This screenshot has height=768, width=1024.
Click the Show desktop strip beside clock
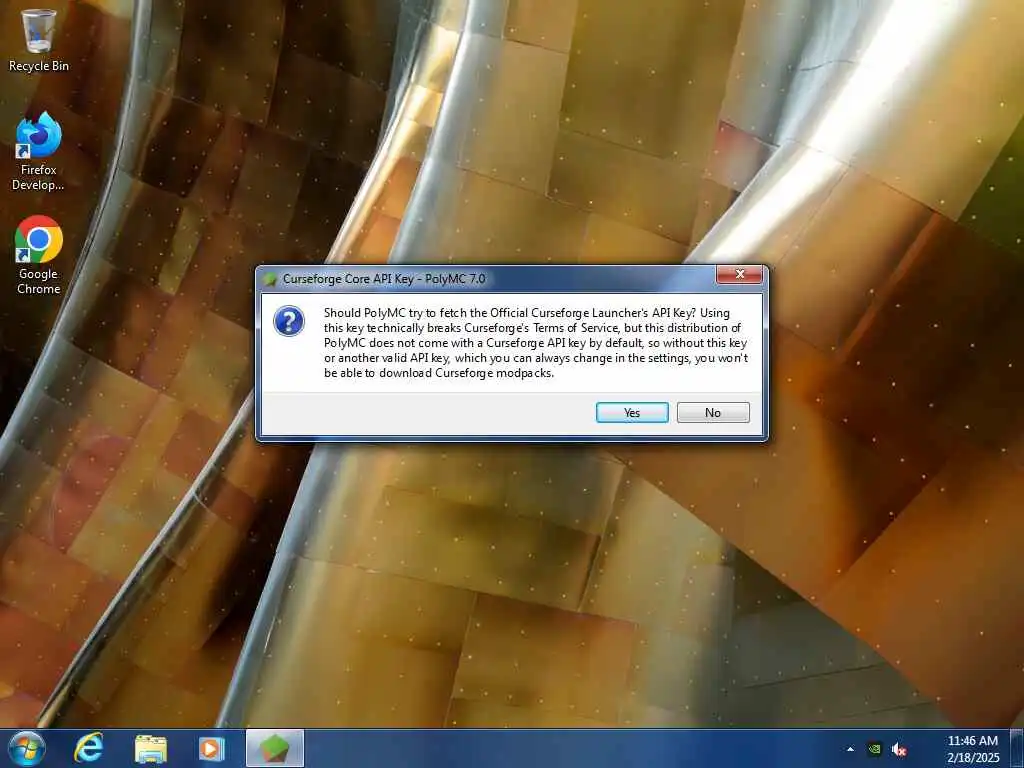pos(1017,748)
